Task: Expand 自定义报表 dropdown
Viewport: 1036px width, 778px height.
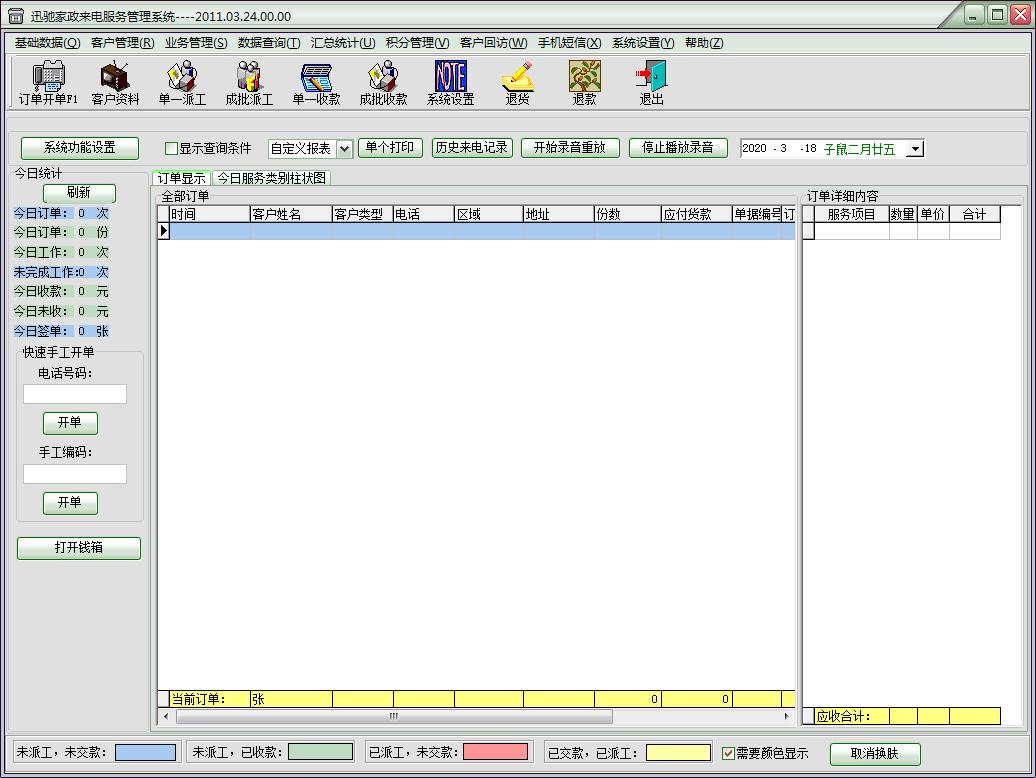Action: click(344, 149)
